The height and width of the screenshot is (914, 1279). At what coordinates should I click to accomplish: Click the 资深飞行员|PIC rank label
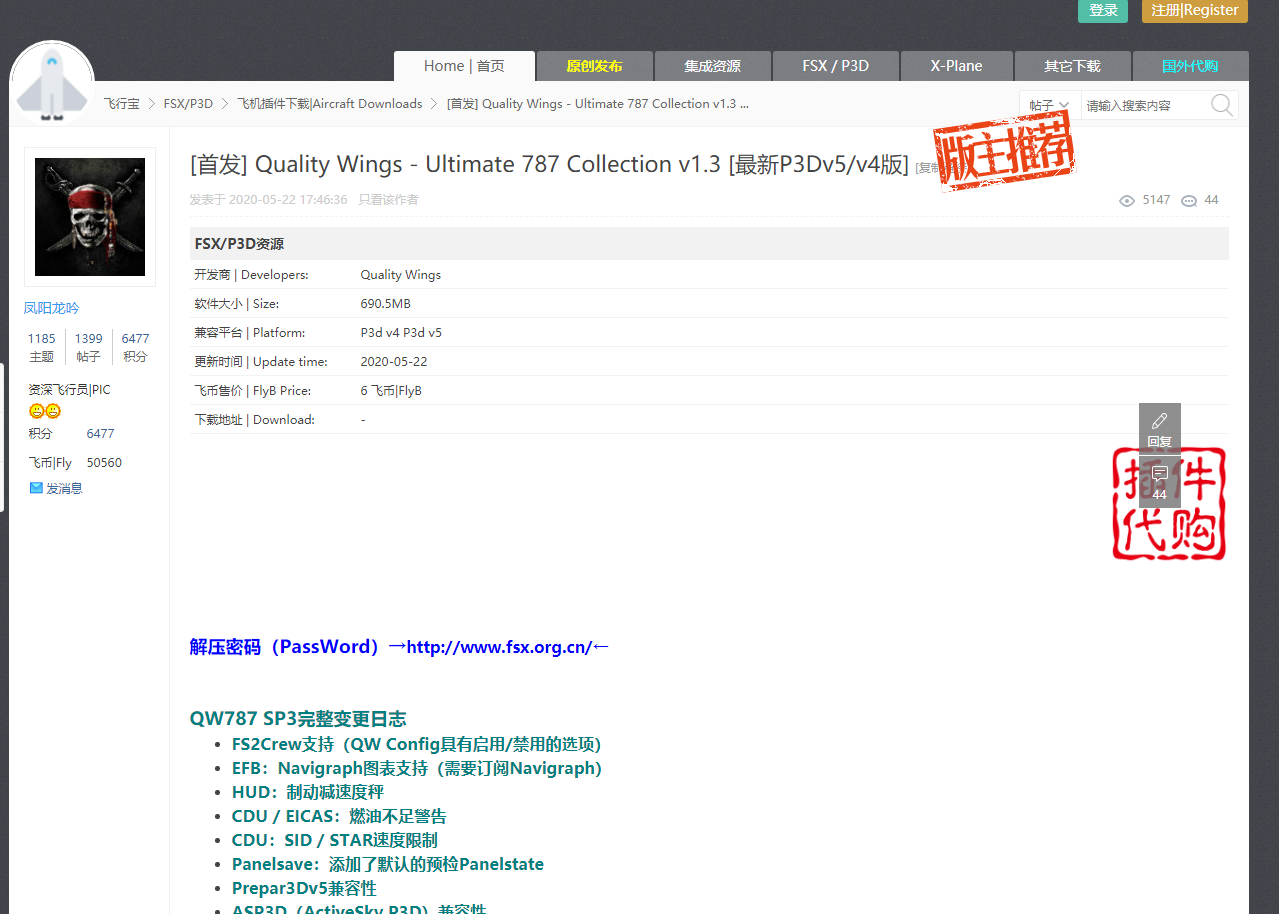(69, 390)
